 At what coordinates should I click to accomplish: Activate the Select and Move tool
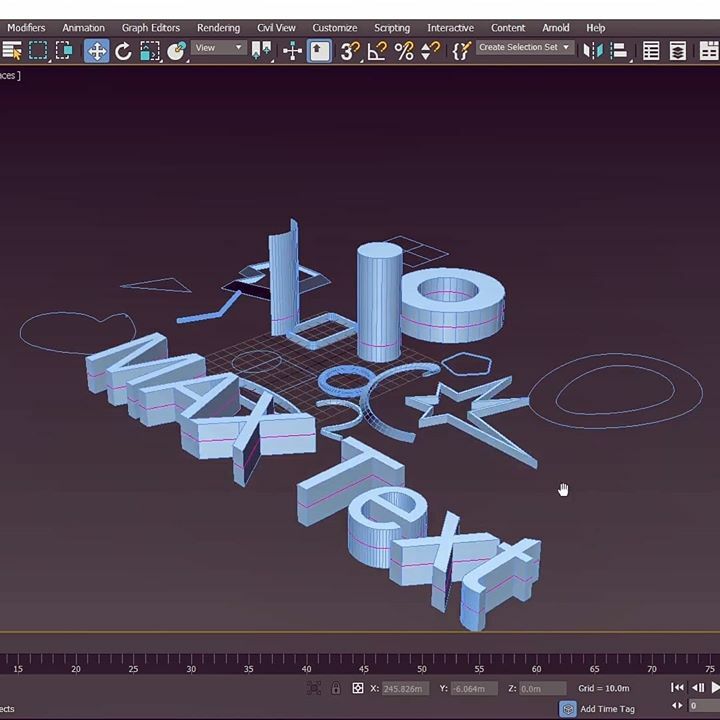coord(96,51)
